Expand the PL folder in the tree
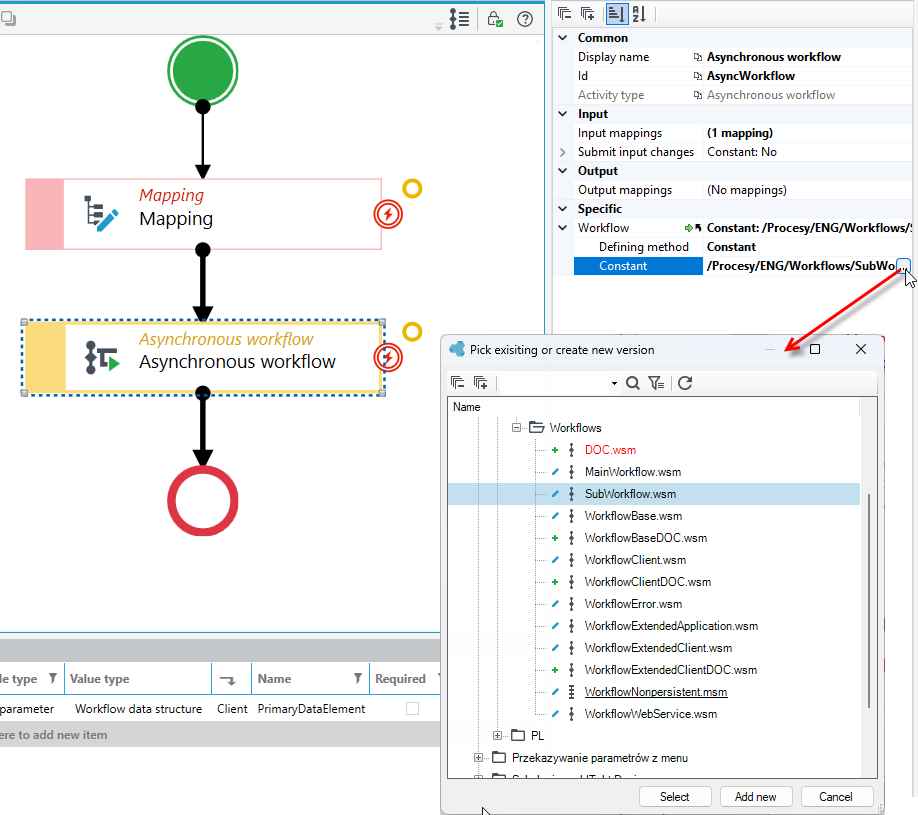This screenshot has height=815, width=918. point(497,735)
